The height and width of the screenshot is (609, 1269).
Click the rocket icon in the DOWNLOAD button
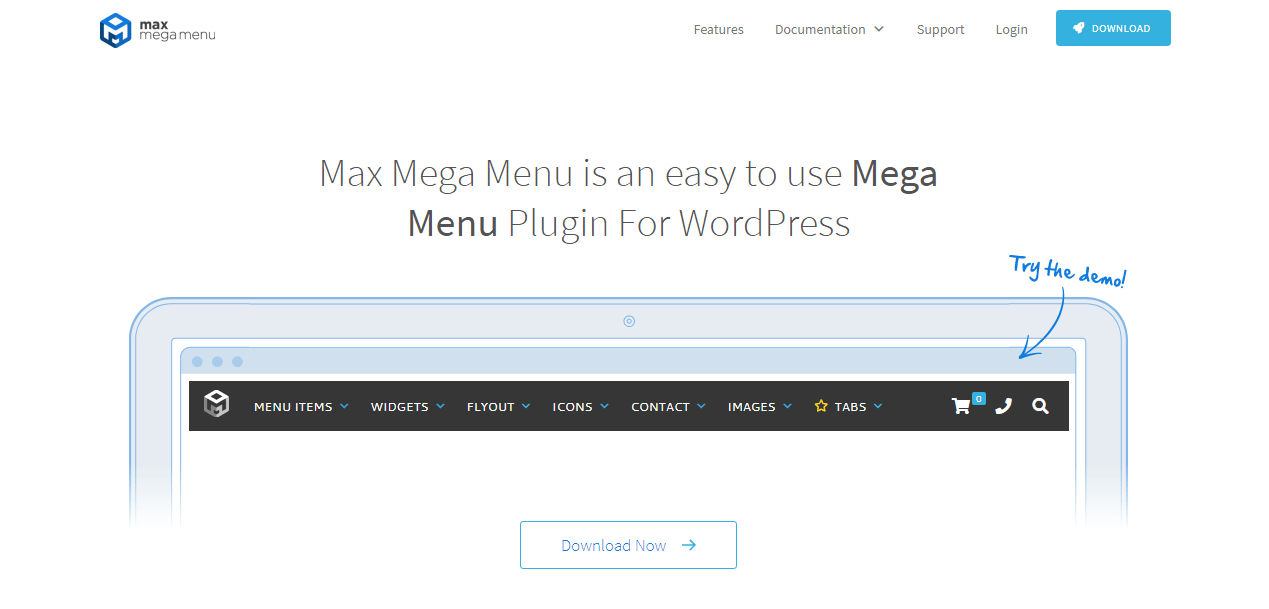pos(1079,28)
